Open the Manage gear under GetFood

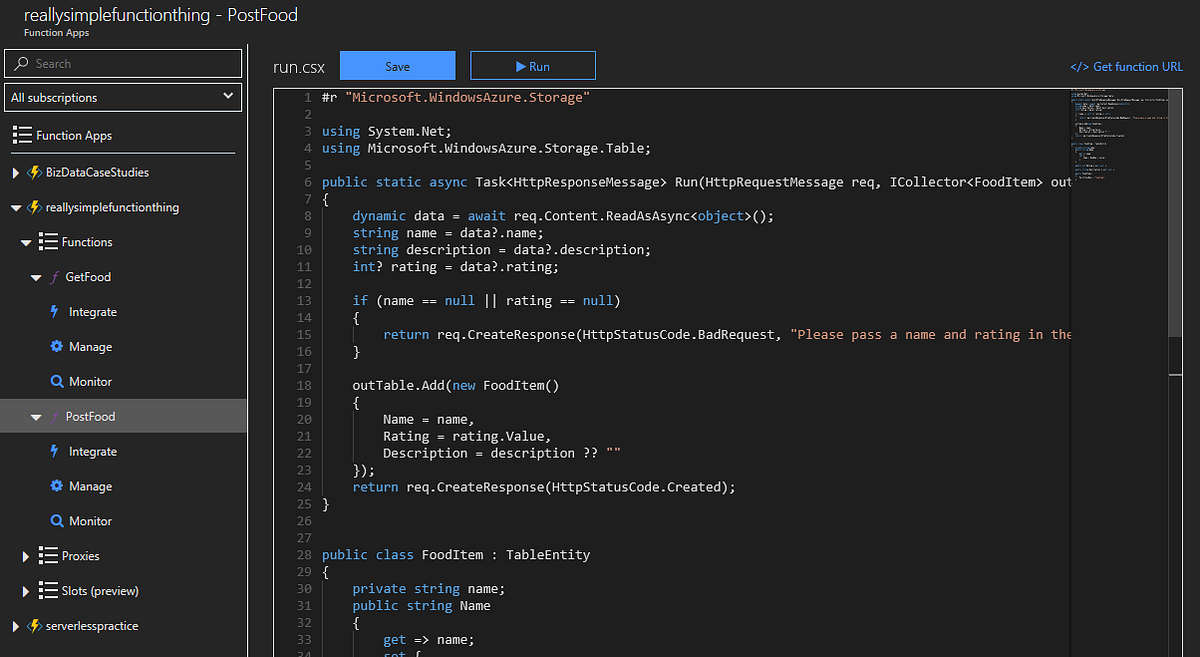[x=57, y=347]
